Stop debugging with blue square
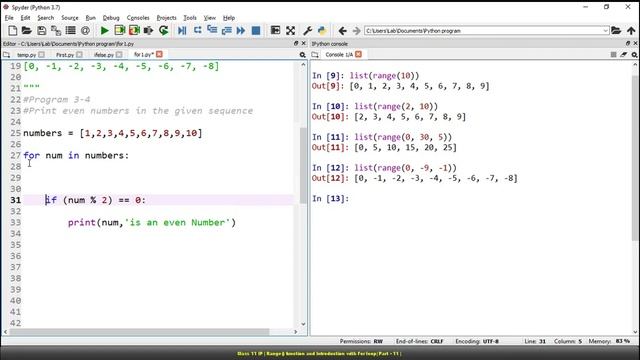The image size is (640, 360). point(256,31)
